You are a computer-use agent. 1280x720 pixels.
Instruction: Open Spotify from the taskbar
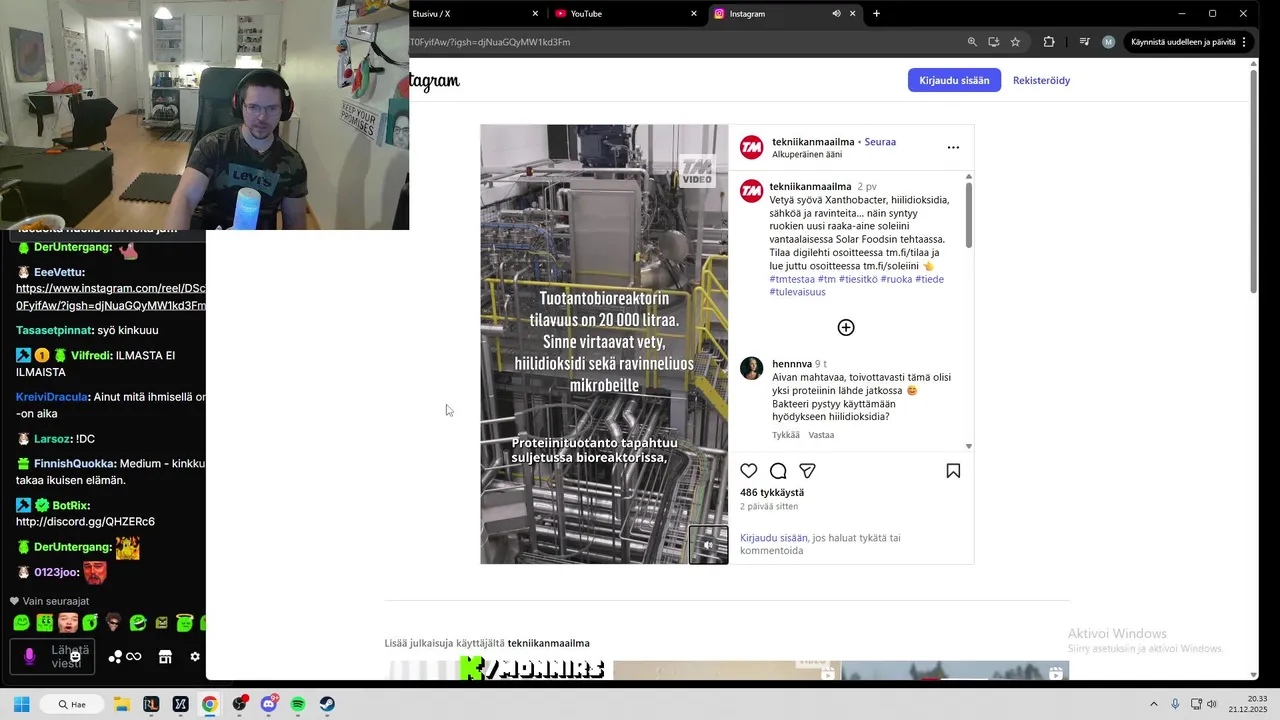pos(298,704)
